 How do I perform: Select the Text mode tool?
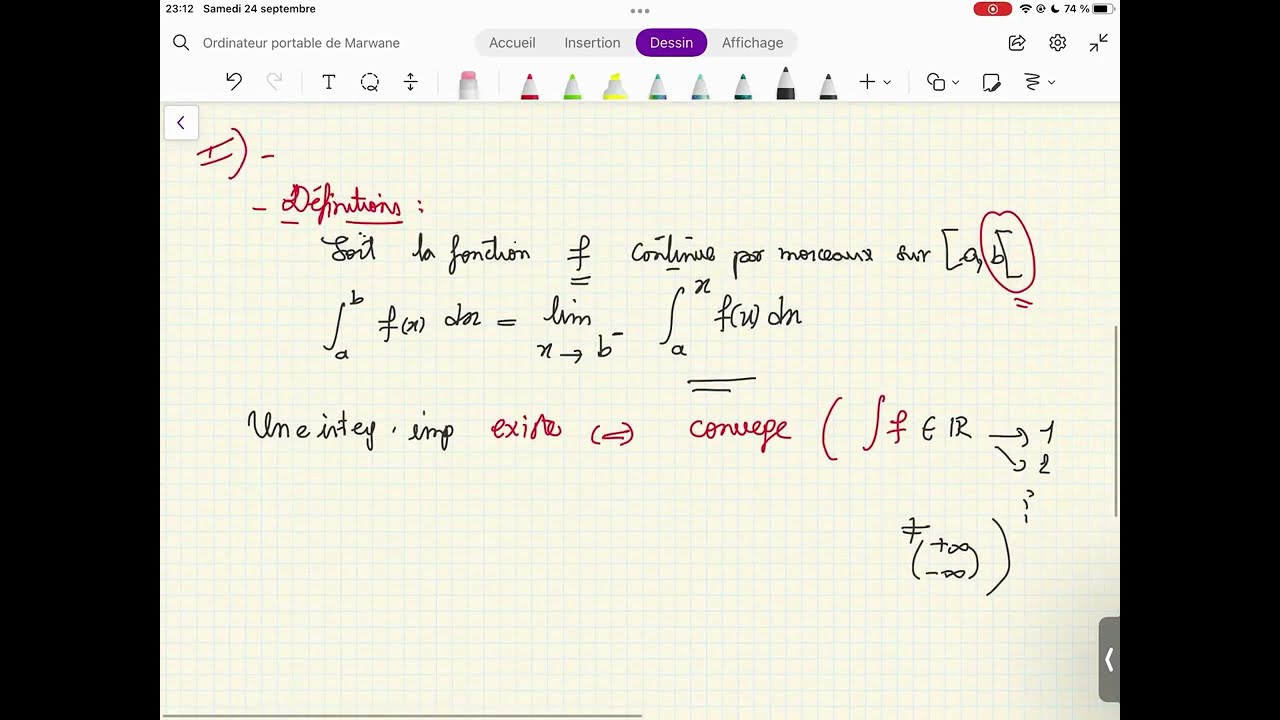click(328, 82)
